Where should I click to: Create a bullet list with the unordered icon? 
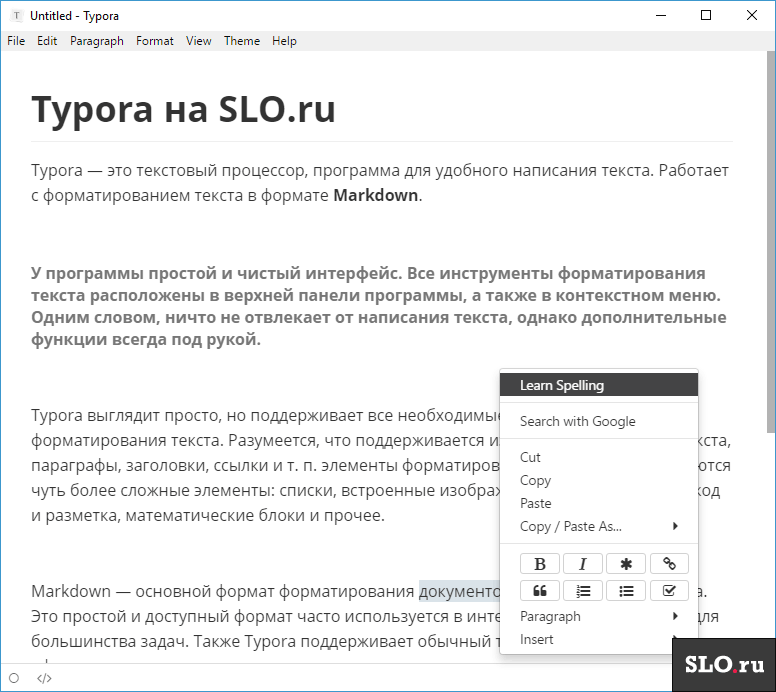coord(626,591)
